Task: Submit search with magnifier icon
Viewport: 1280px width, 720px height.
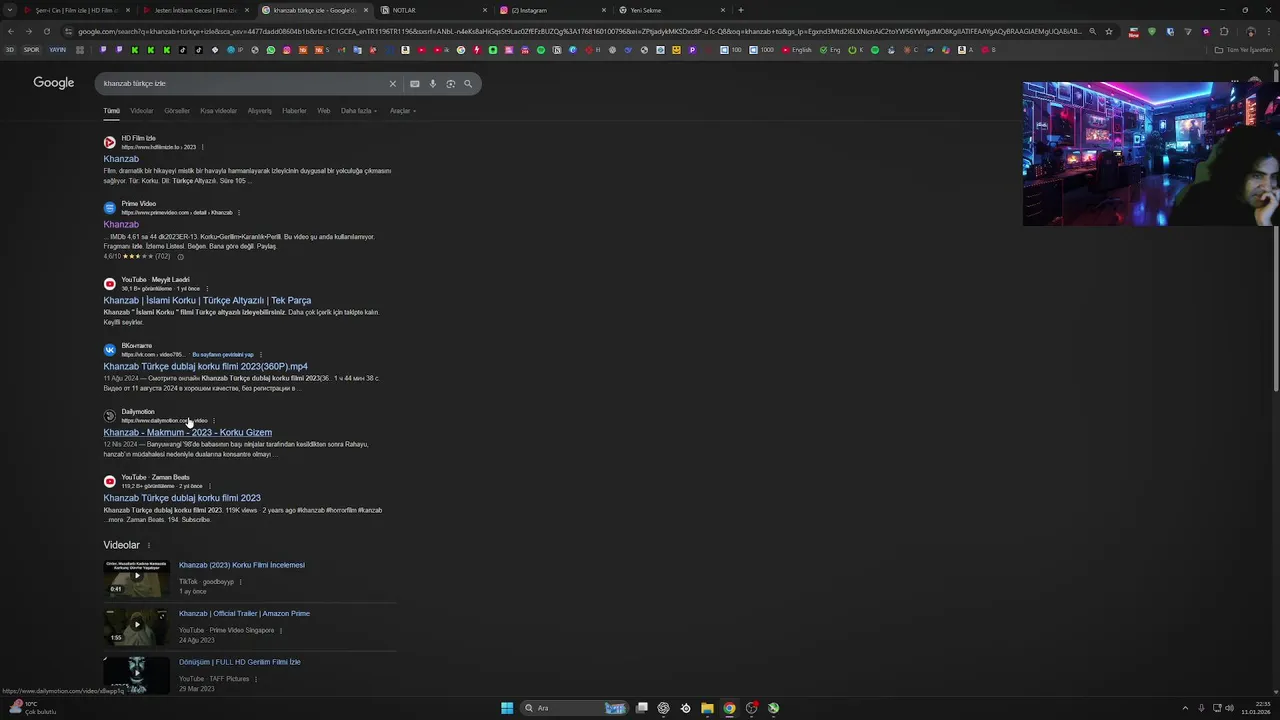Action: tap(467, 84)
